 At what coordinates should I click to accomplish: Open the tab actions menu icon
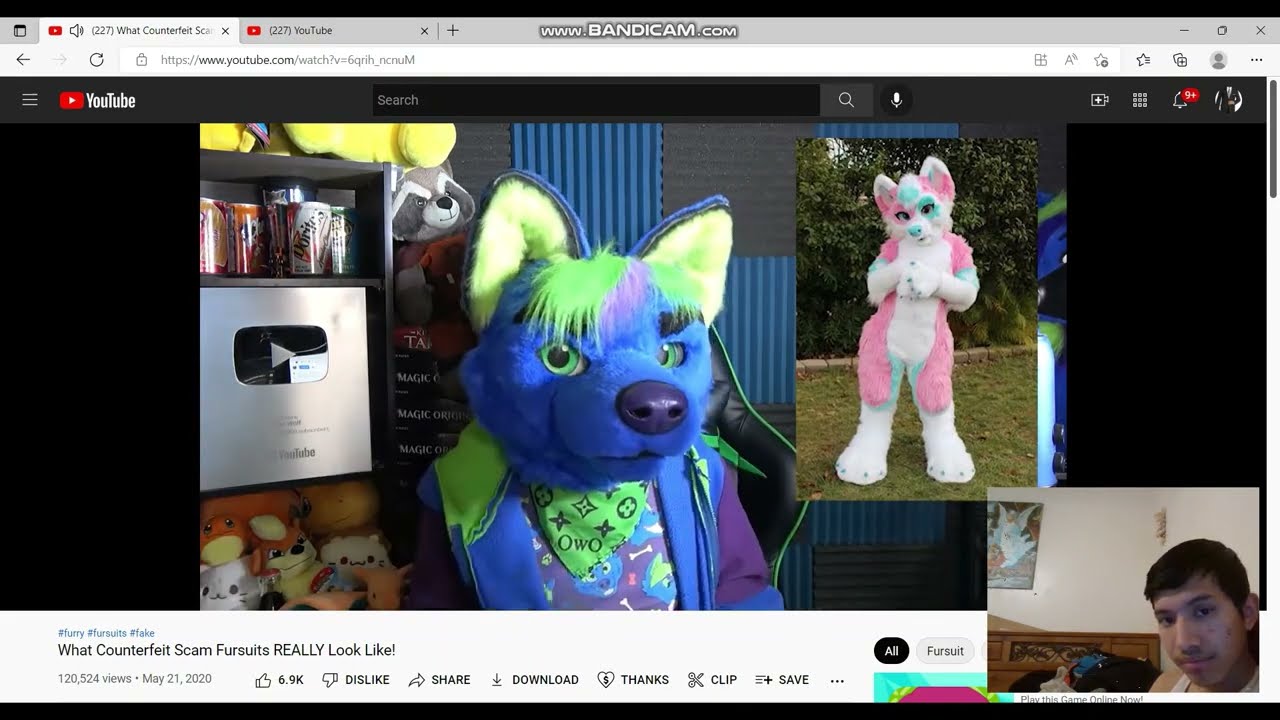click(x=20, y=31)
